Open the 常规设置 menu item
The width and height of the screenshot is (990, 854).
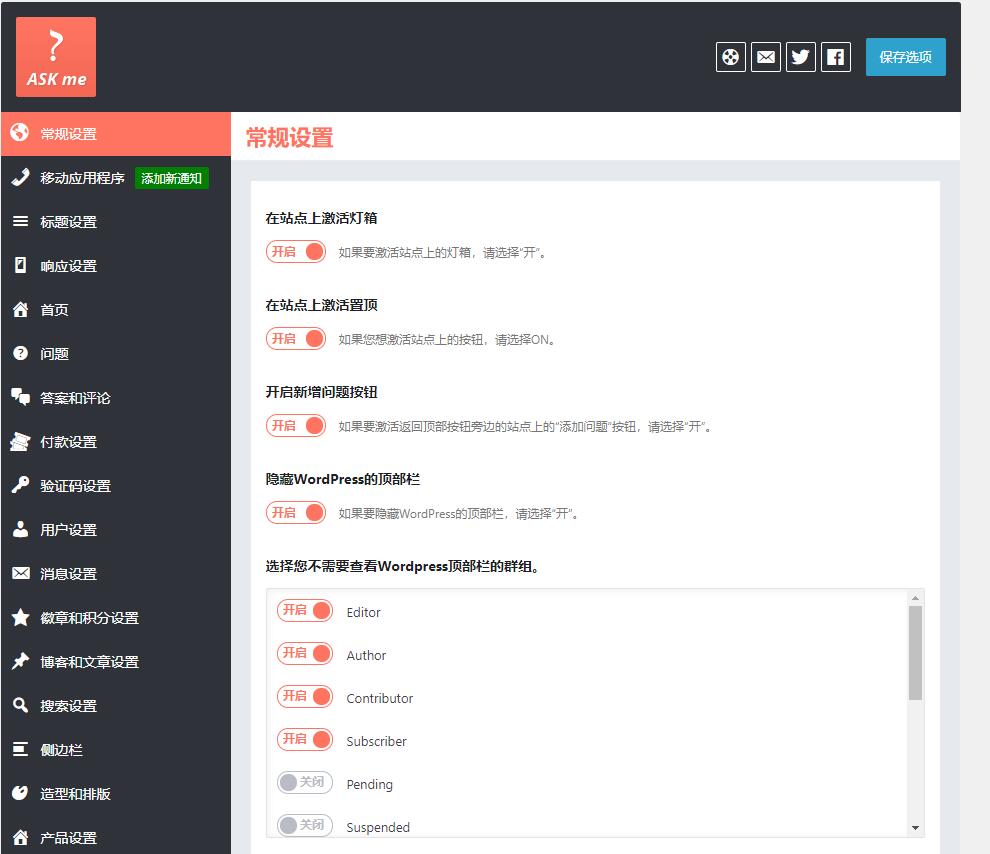[116, 134]
